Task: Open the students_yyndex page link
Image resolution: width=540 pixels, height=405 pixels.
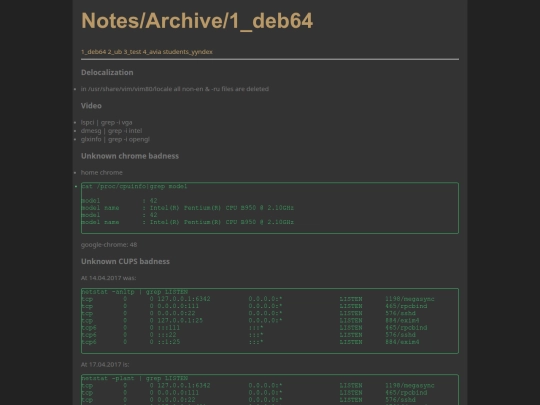Action: (x=188, y=52)
